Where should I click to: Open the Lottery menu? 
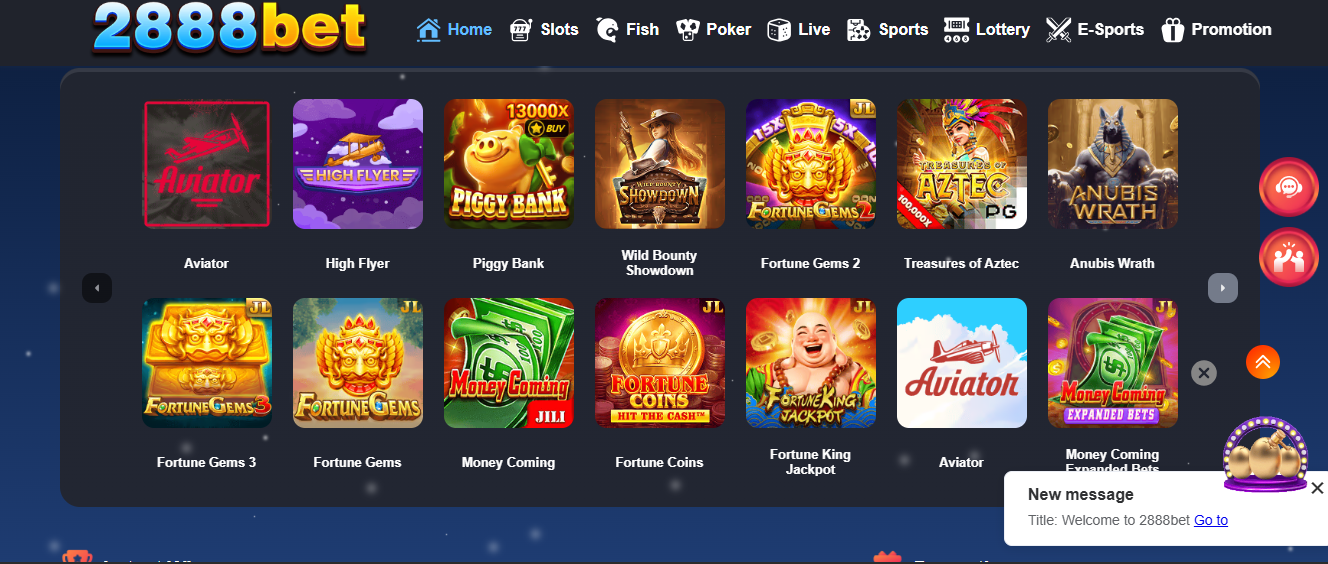[x=987, y=30]
